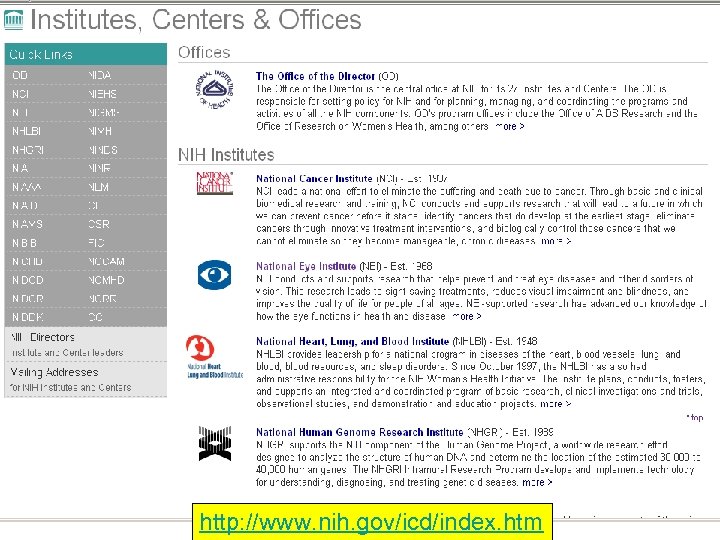
Task: Select NIDA in Quick Links
Action: point(100,75)
